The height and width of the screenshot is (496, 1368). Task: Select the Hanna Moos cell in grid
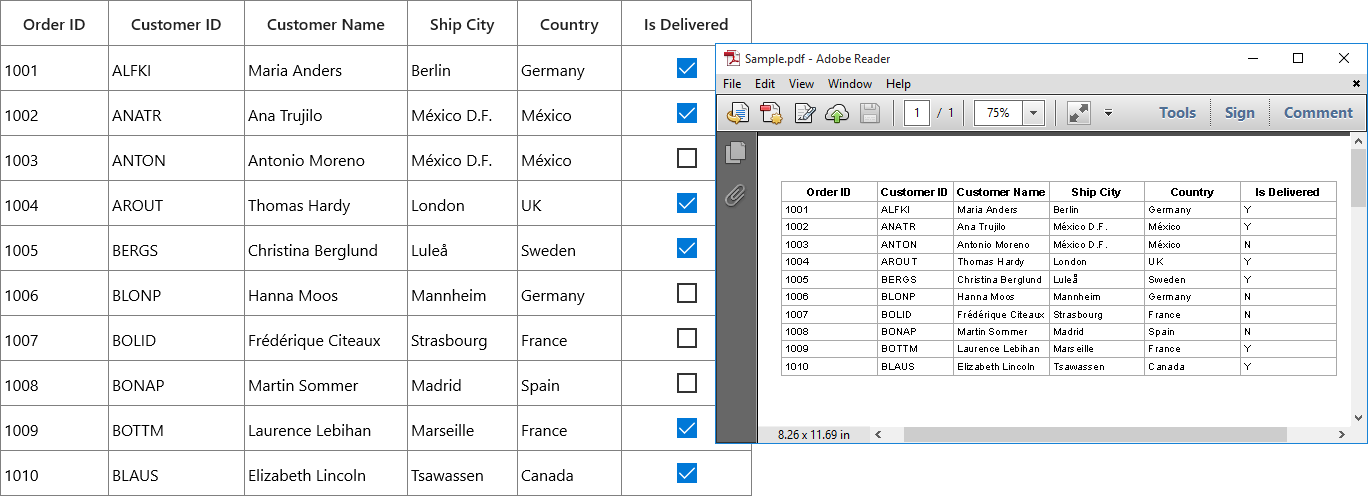pos(326,293)
